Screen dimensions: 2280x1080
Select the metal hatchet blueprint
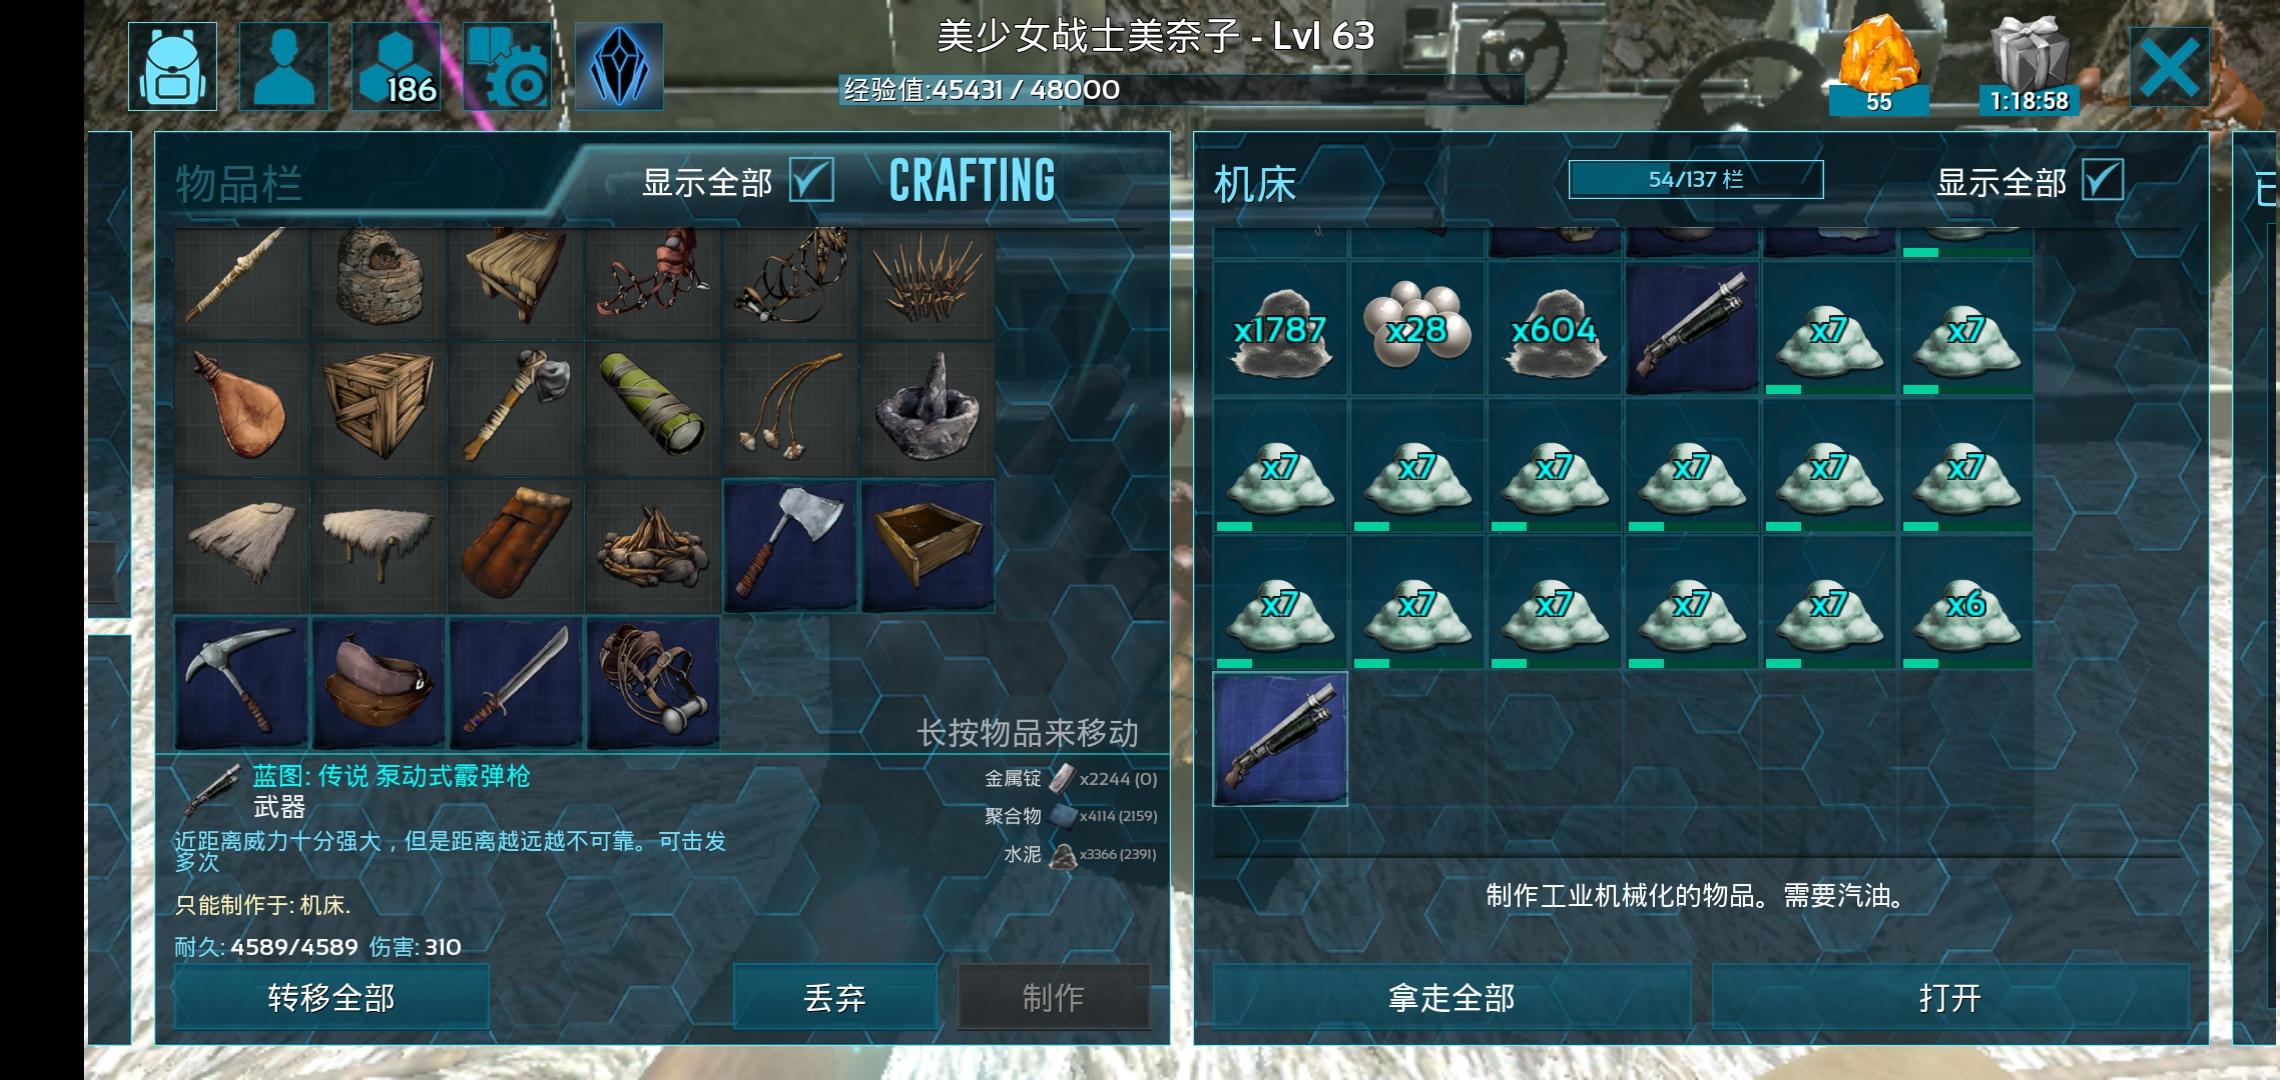click(x=790, y=546)
